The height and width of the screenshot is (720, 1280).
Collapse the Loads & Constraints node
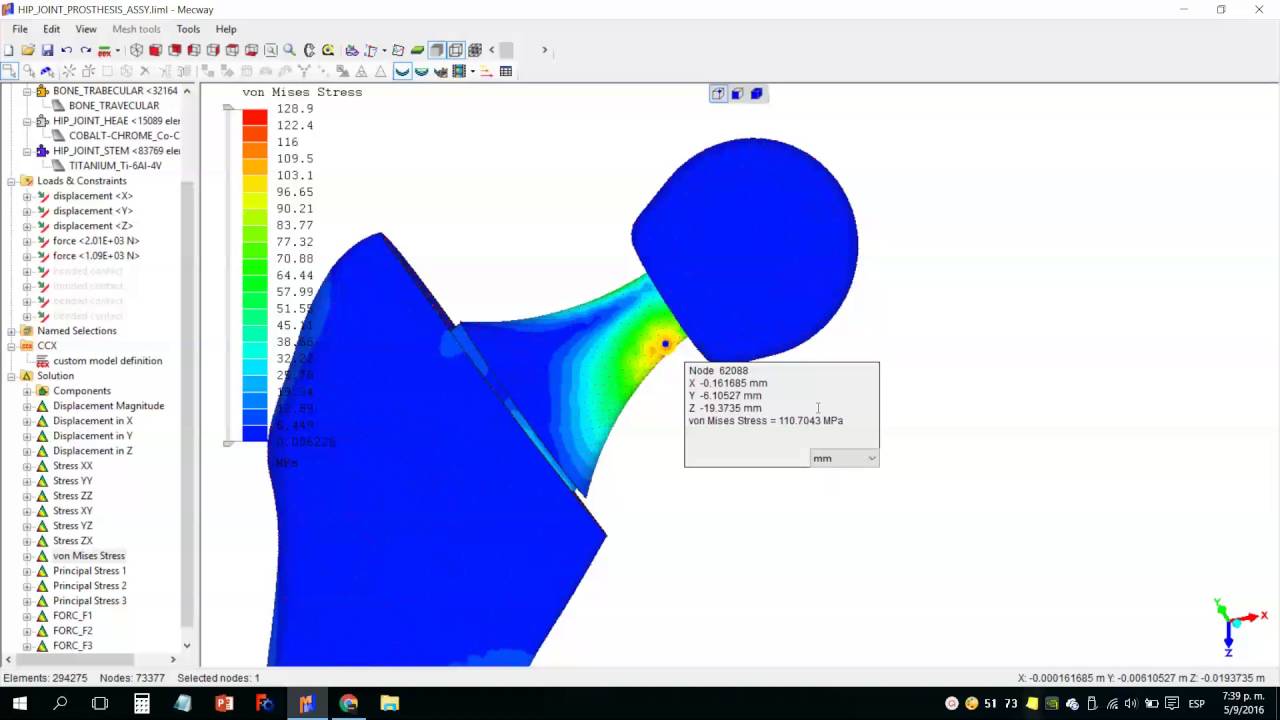click(11, 181)
